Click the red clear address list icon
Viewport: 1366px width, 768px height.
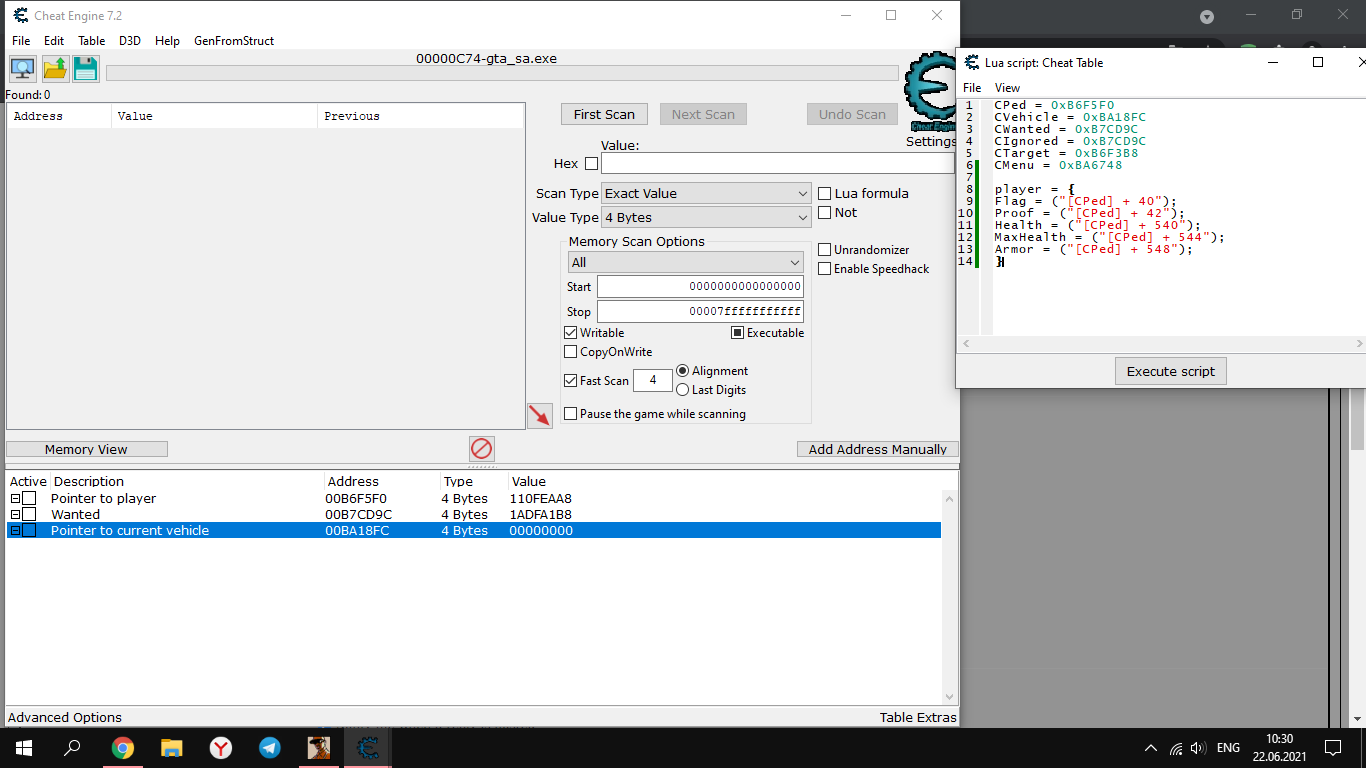coord(482,449)
